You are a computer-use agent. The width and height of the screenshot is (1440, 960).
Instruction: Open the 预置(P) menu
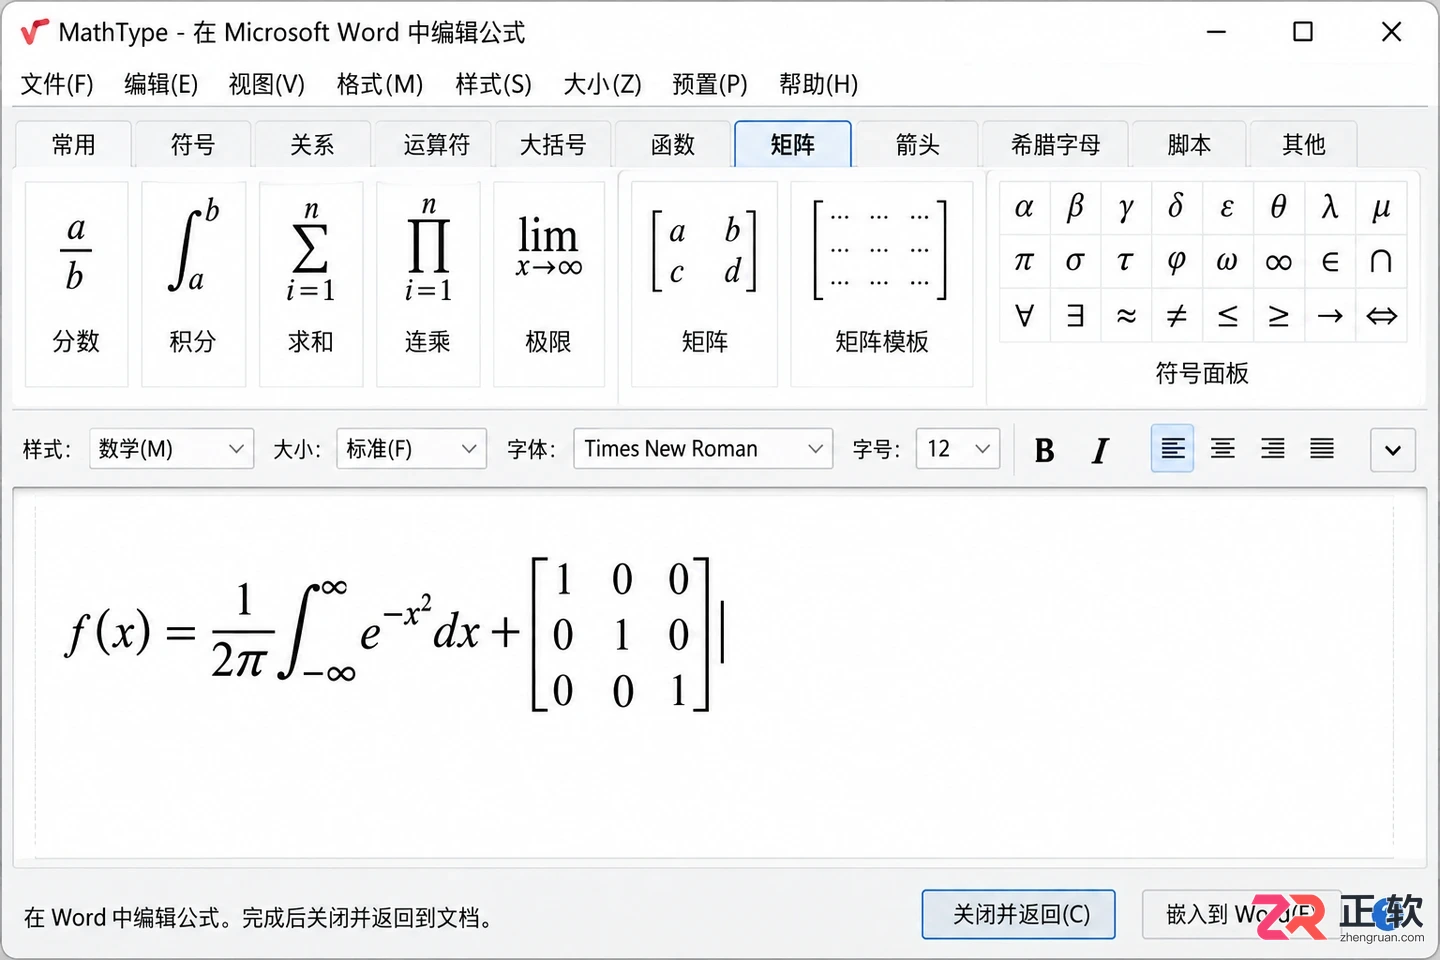710,84
